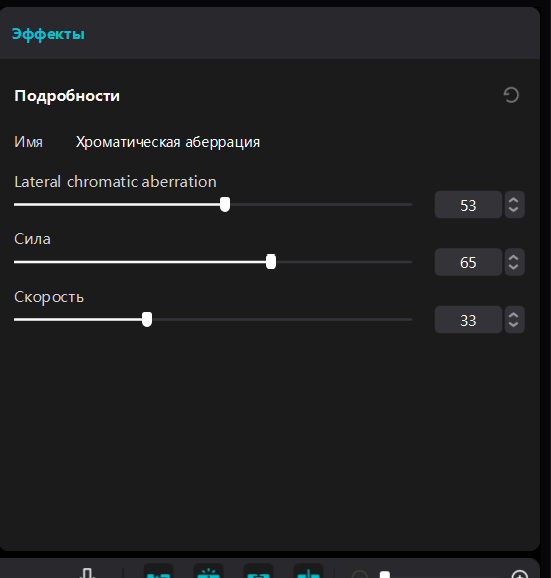This screenshot has height=578, width=551.
Task: Decrease the Сила value with the down arrow
Action: (x=514, y=267)
